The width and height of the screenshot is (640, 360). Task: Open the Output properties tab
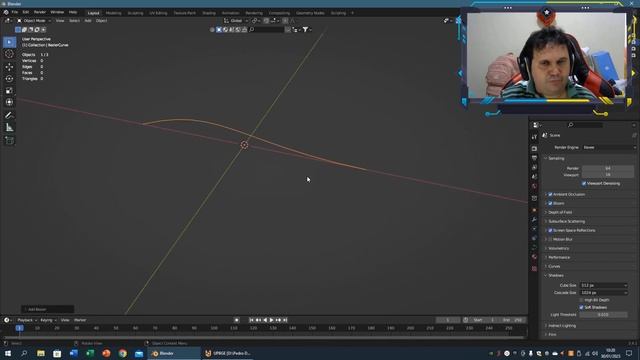534,158
